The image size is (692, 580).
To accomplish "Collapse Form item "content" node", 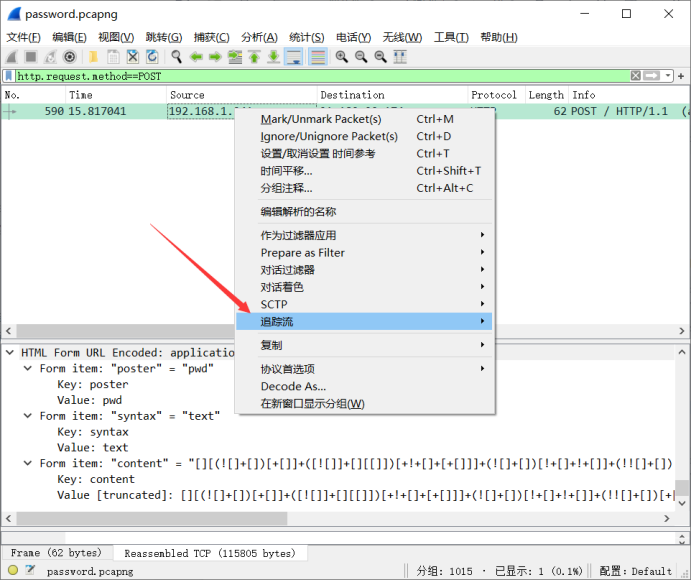I will coord(28,463).
